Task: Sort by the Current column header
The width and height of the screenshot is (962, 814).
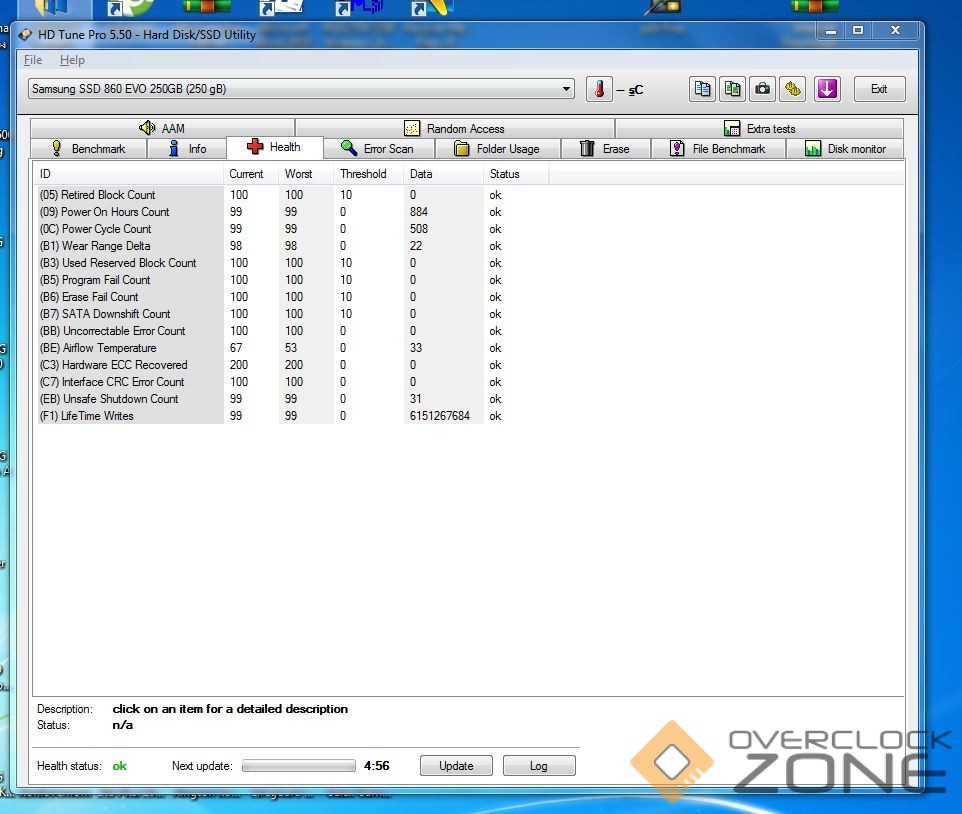Action: pos(251,174)
